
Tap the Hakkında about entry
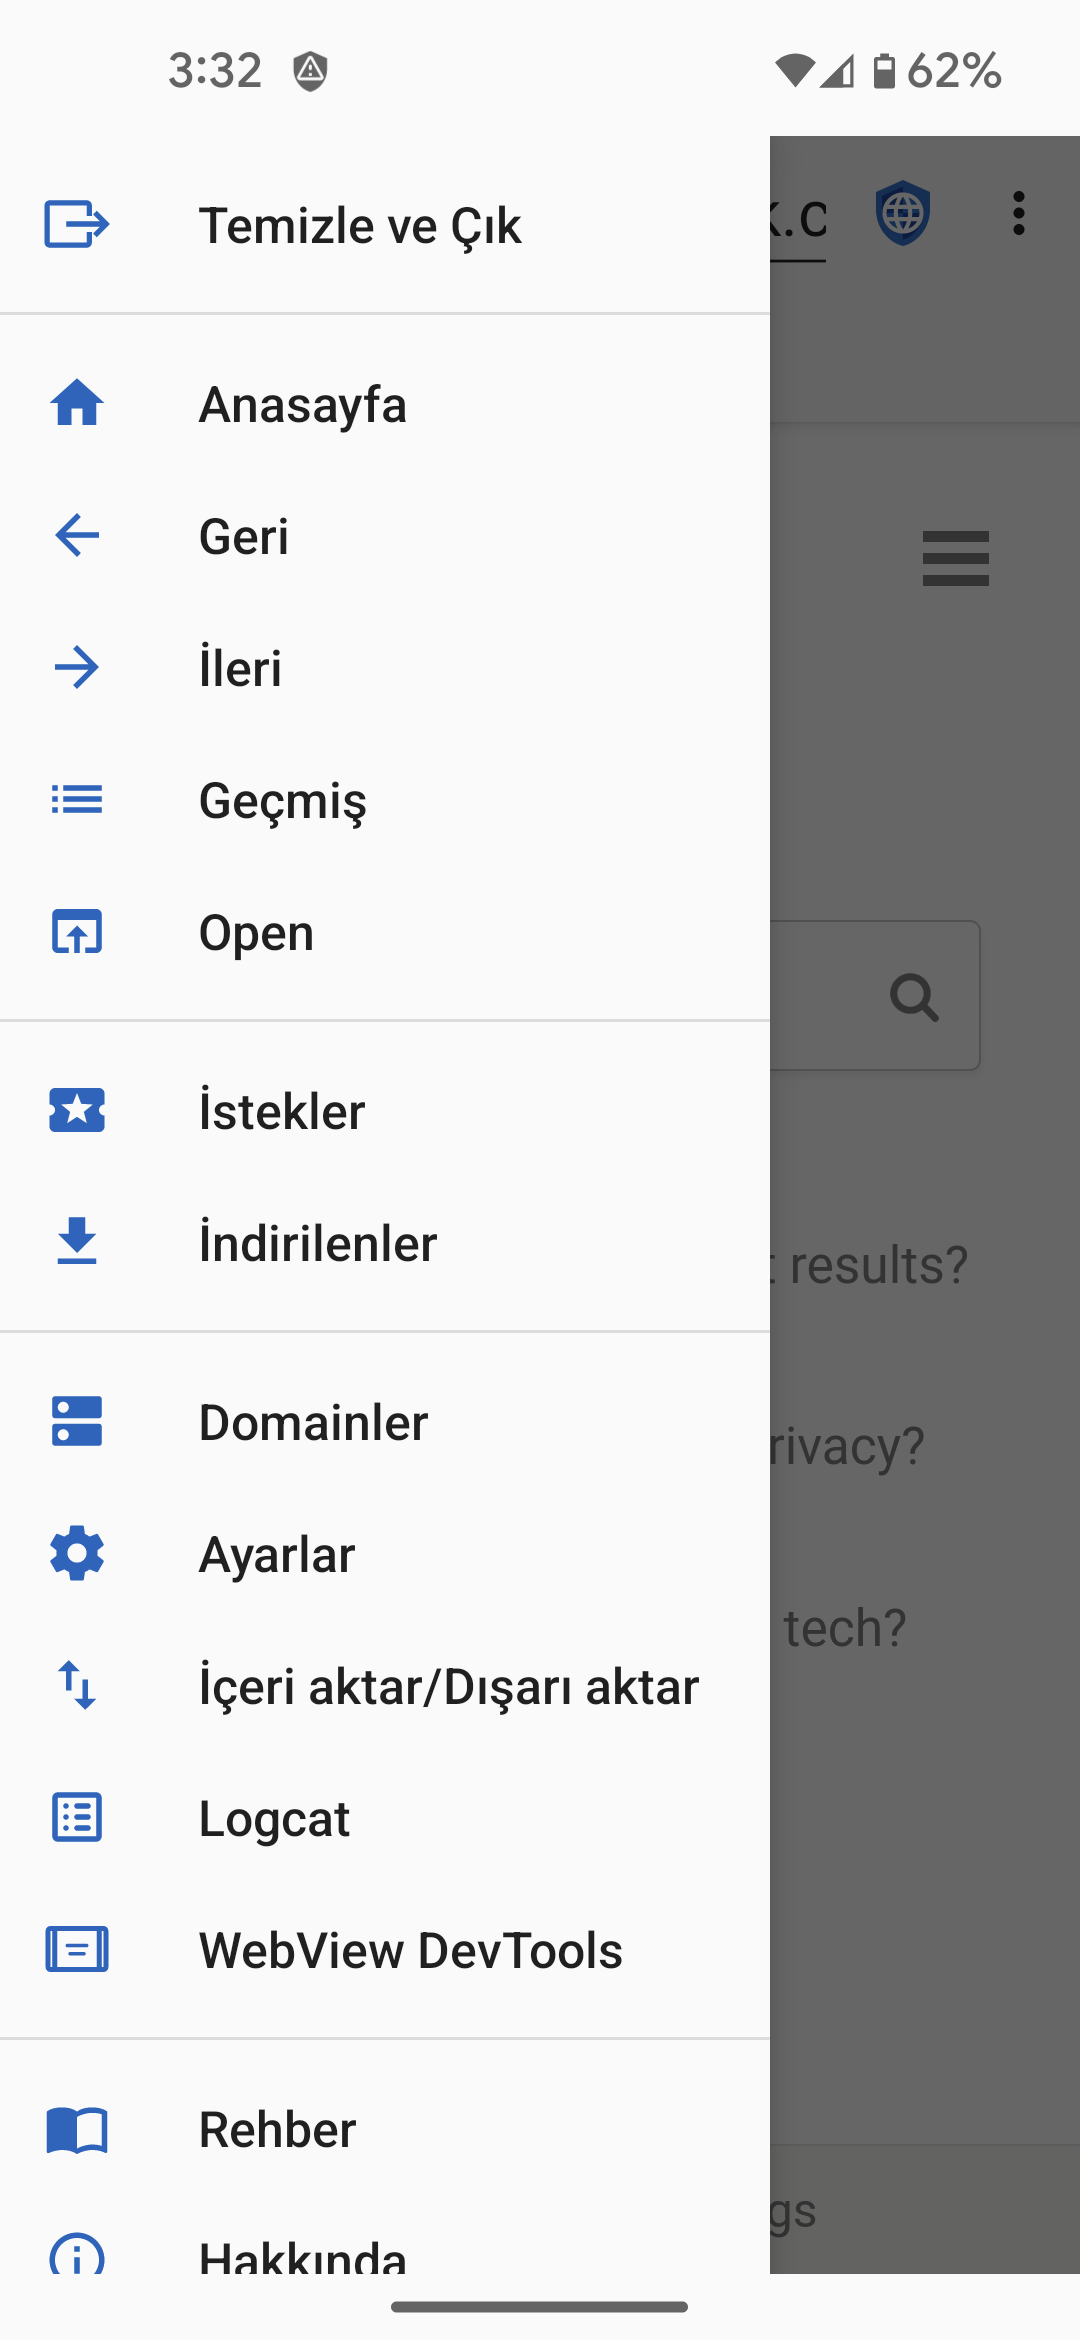[302, 2255]
